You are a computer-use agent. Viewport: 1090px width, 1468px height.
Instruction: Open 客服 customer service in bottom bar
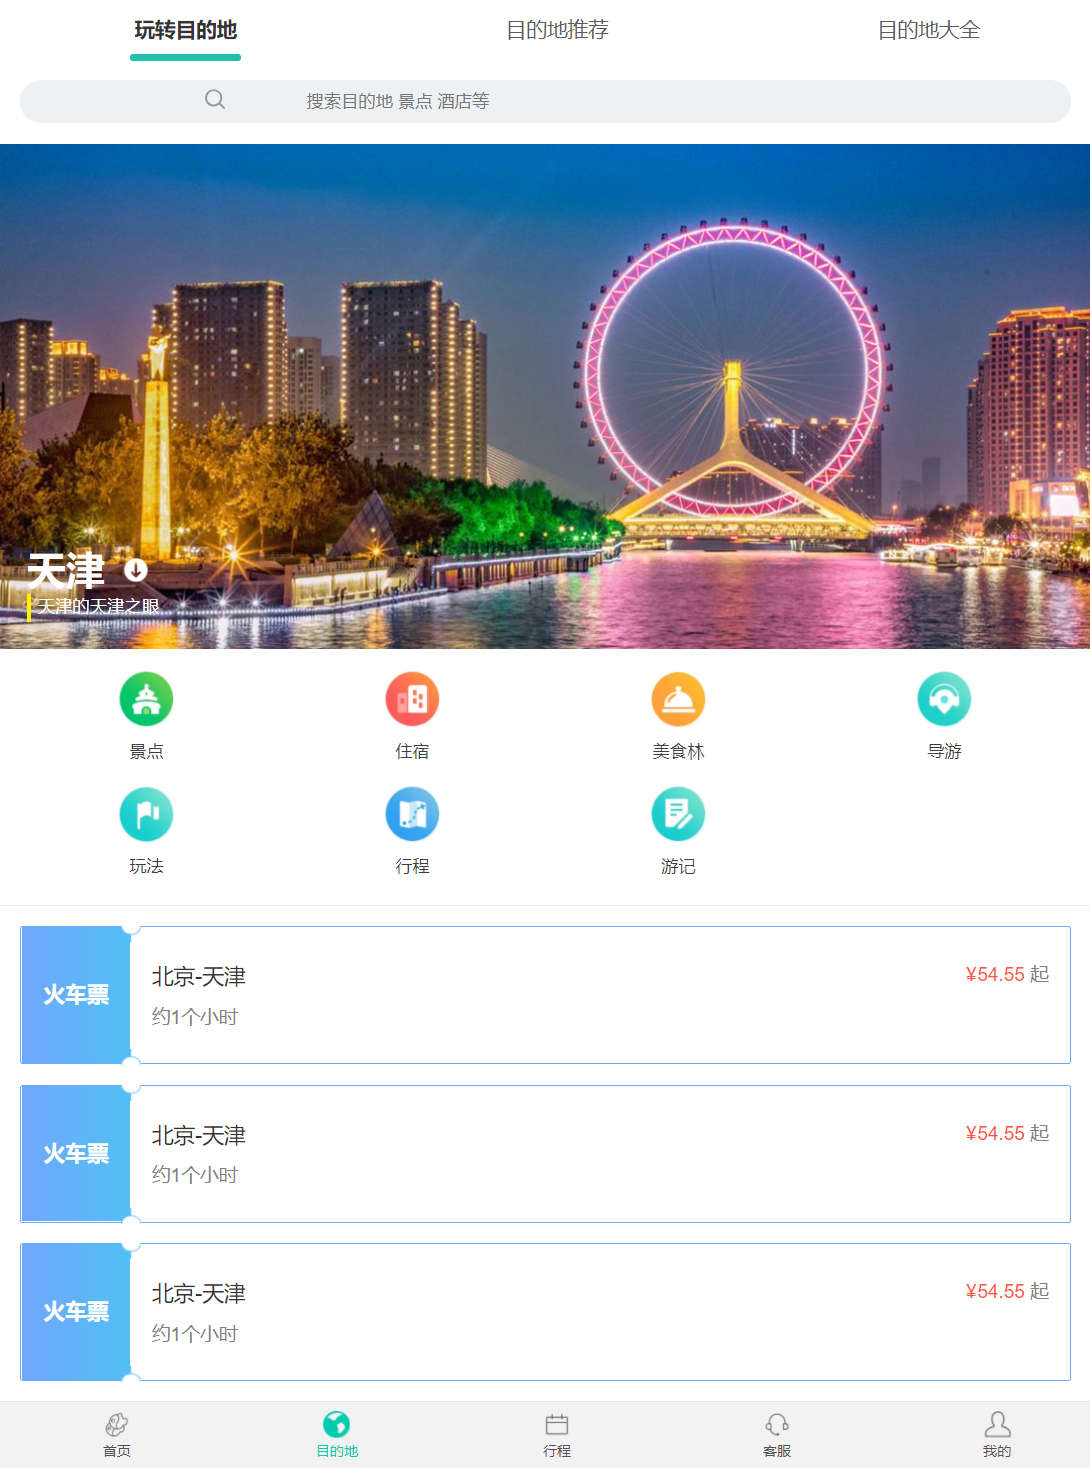pos(777,1434)
